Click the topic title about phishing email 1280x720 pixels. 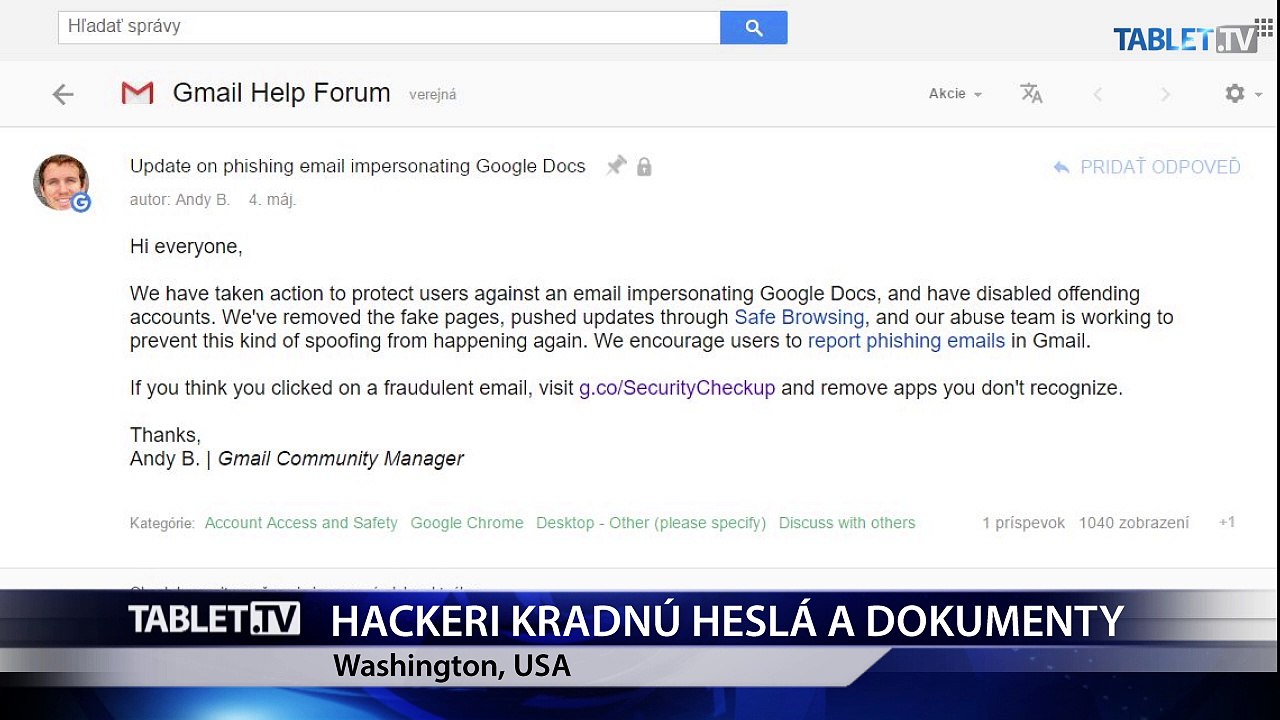(358, 167)
